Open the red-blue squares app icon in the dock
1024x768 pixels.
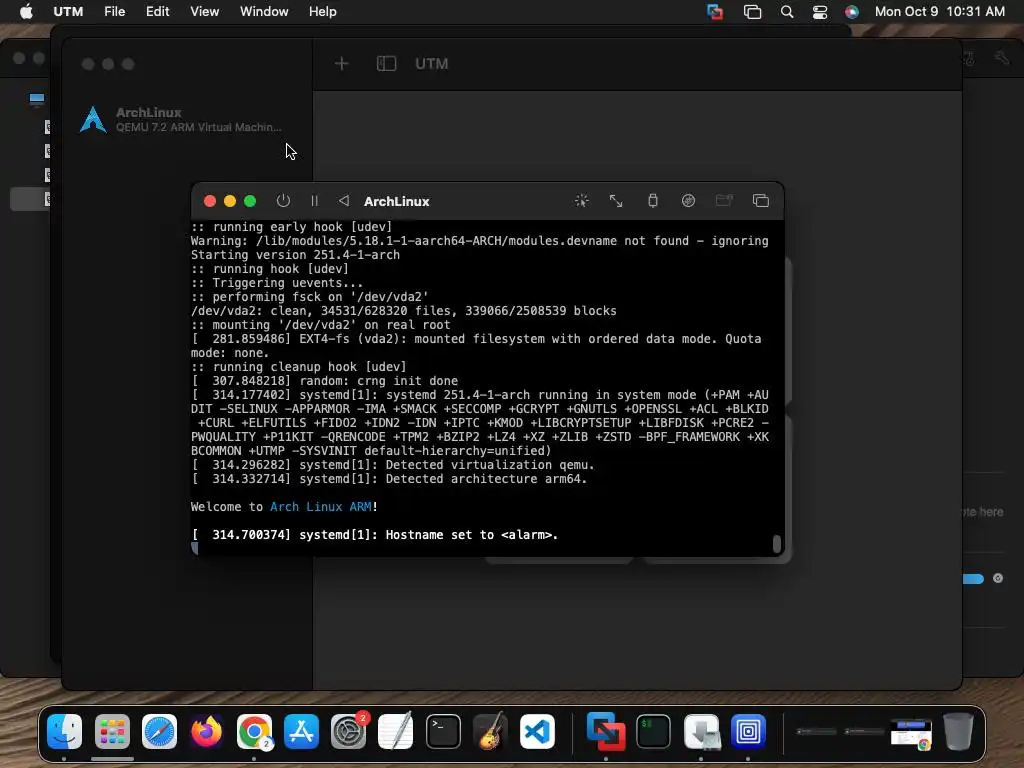coord(606,731)
